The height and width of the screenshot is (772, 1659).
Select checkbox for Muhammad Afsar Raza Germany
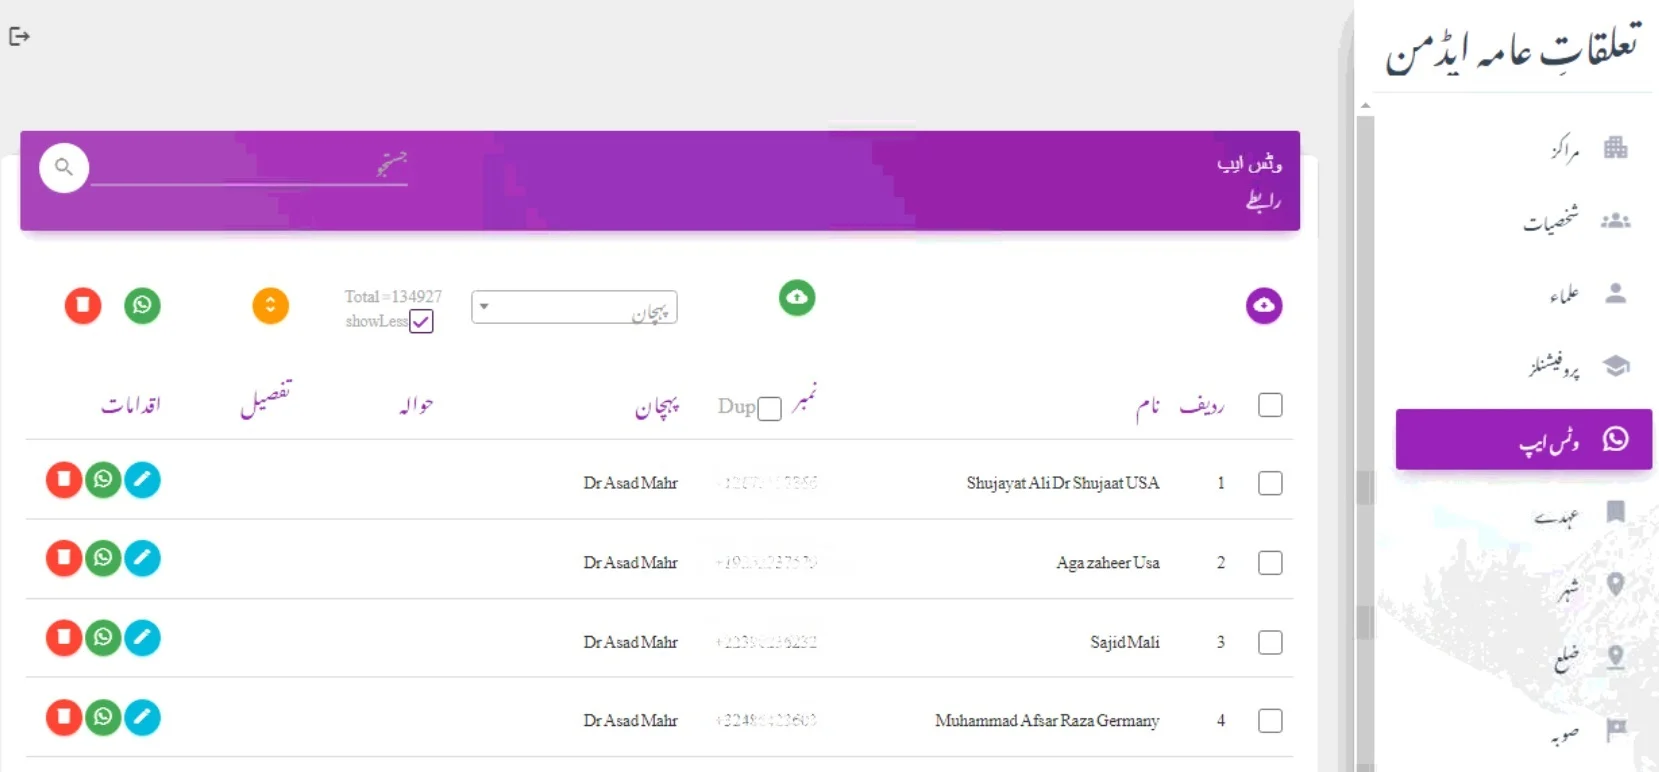pyautogui.click(x=1270, y=721)
